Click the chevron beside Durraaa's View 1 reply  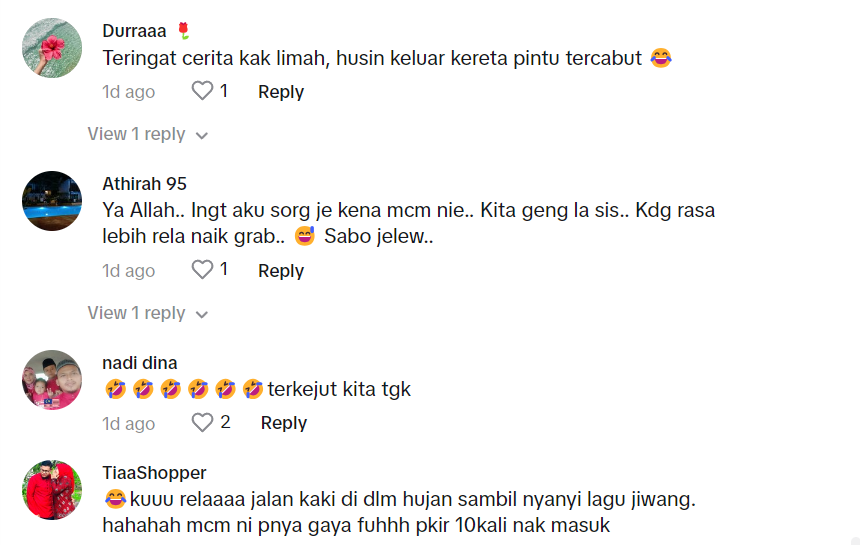pos(201,135)
